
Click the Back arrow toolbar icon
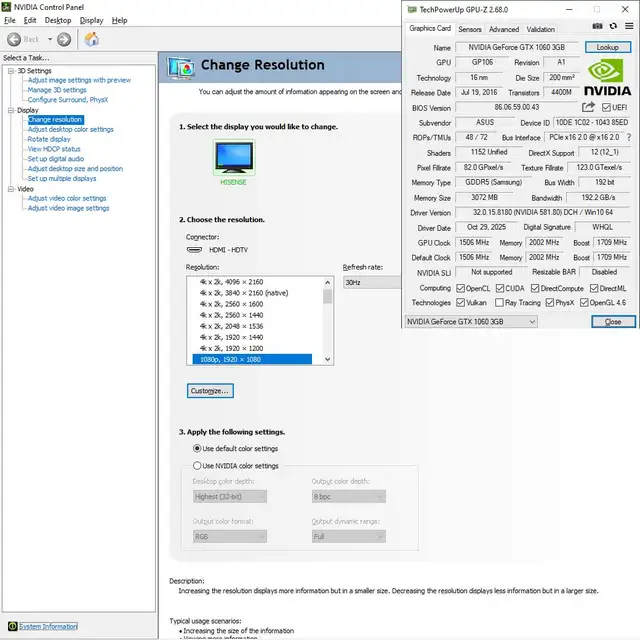click(x=14, y=40)
